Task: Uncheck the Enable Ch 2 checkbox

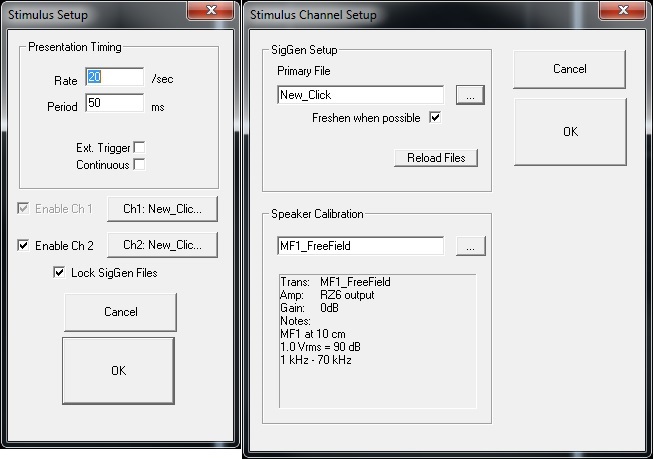Action: tap(23, 245)
